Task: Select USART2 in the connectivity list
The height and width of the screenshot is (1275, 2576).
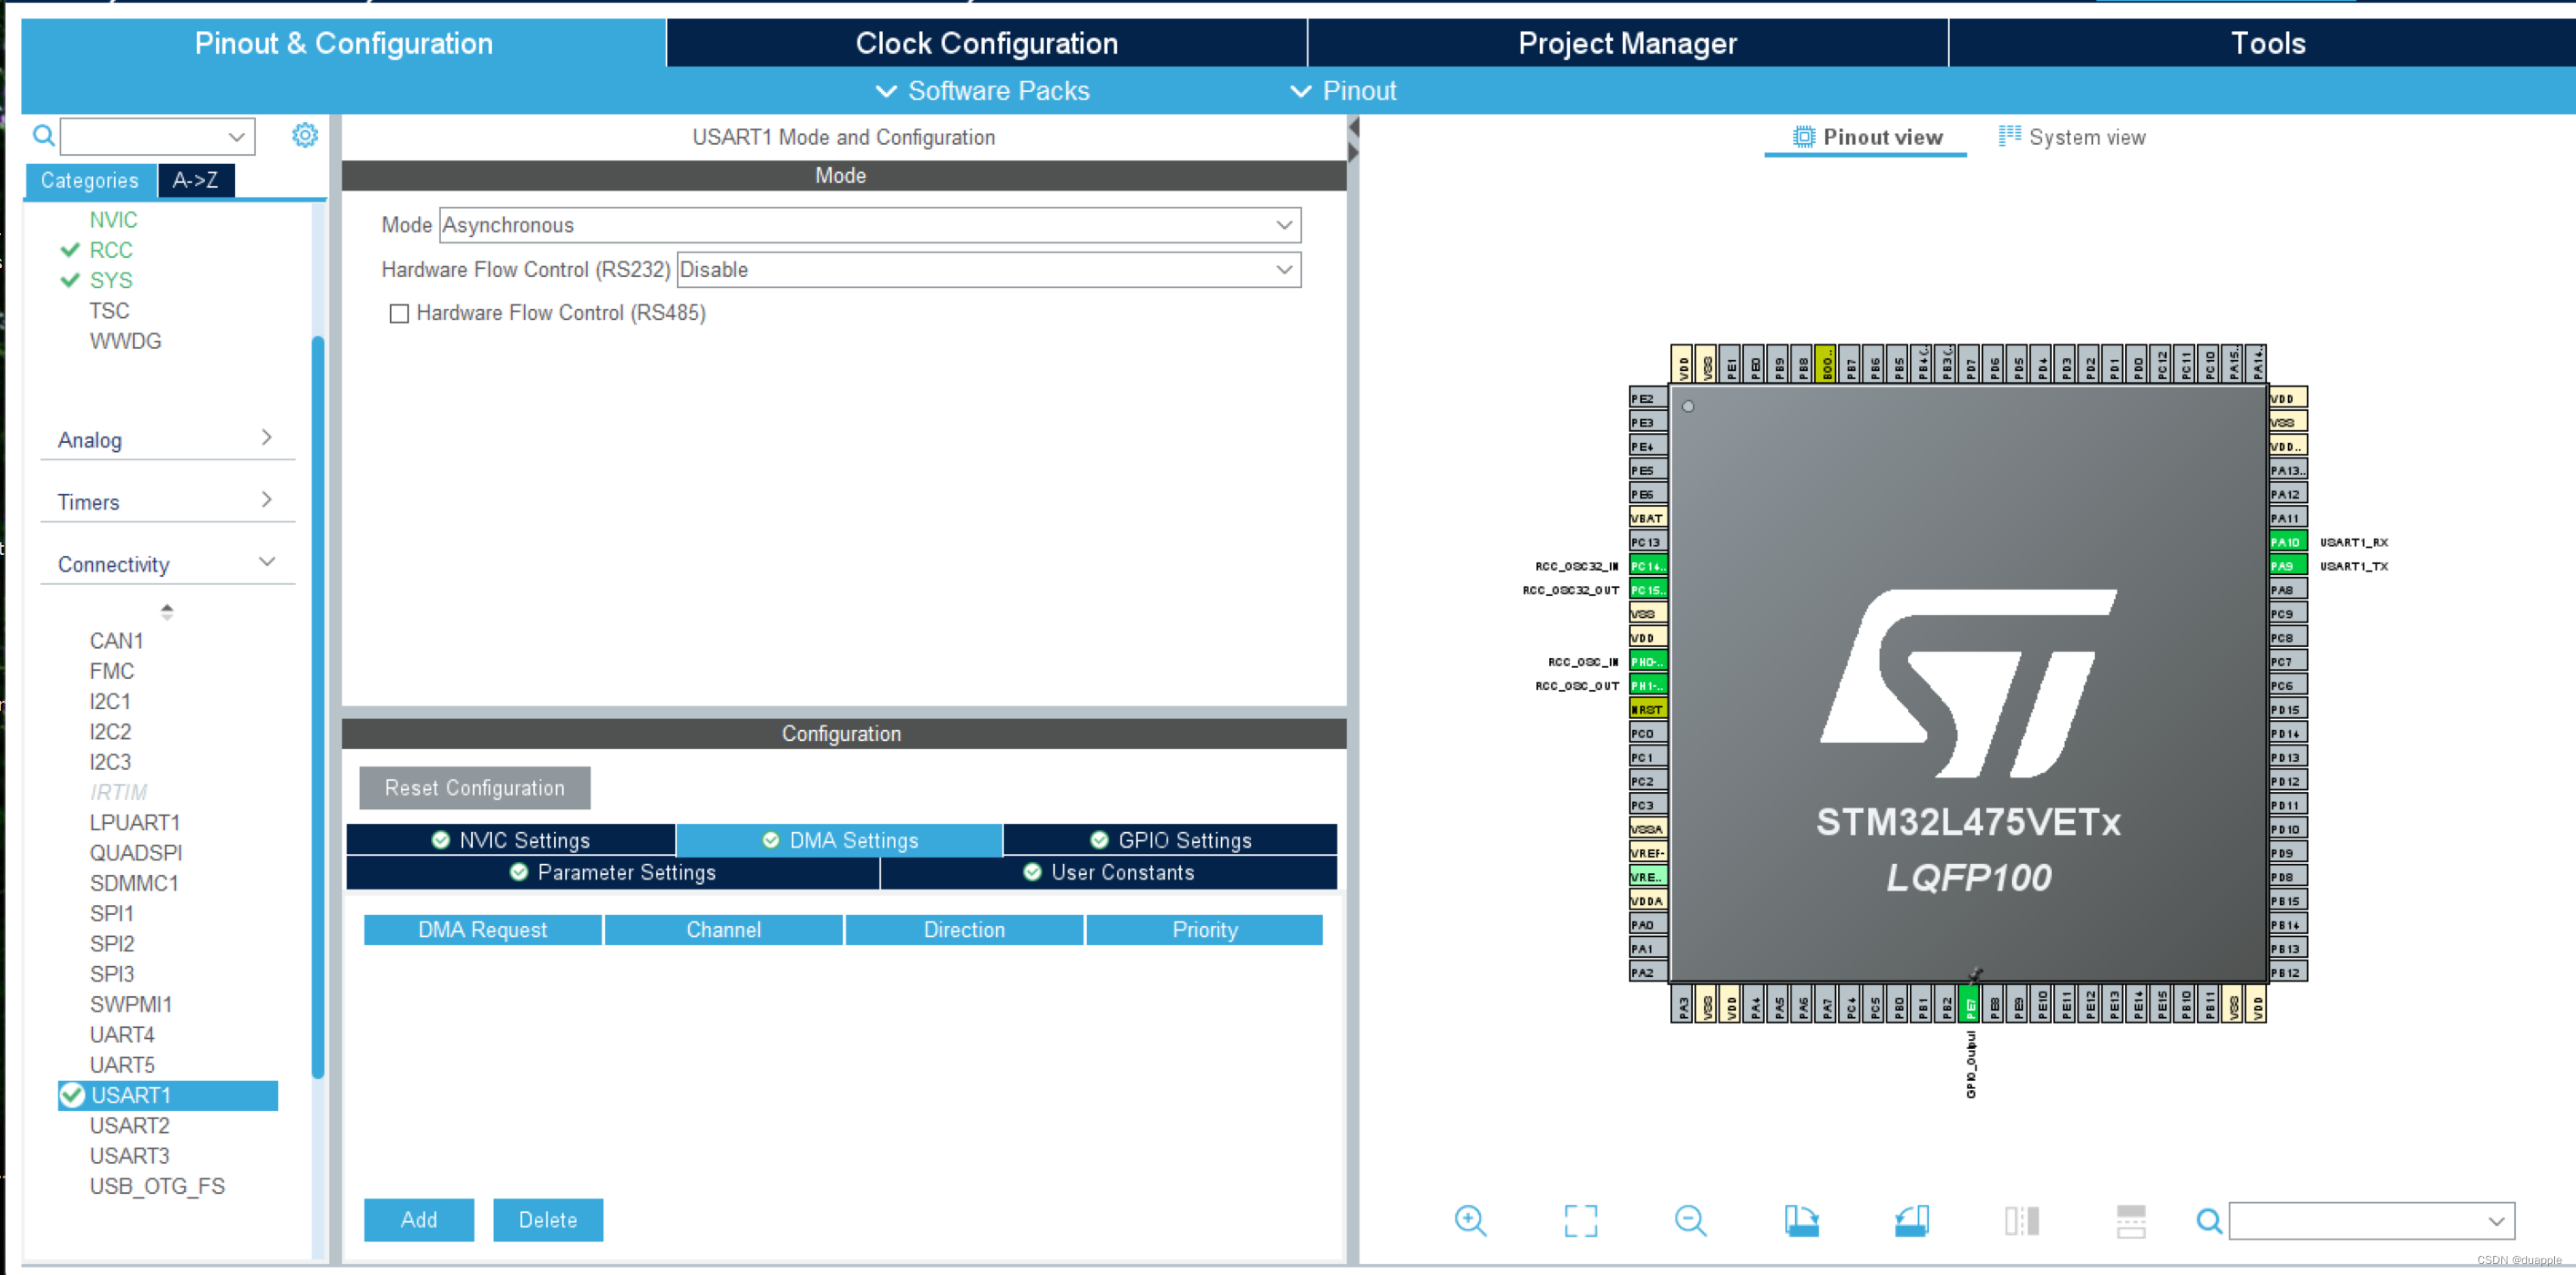Action: [127, 1126]
